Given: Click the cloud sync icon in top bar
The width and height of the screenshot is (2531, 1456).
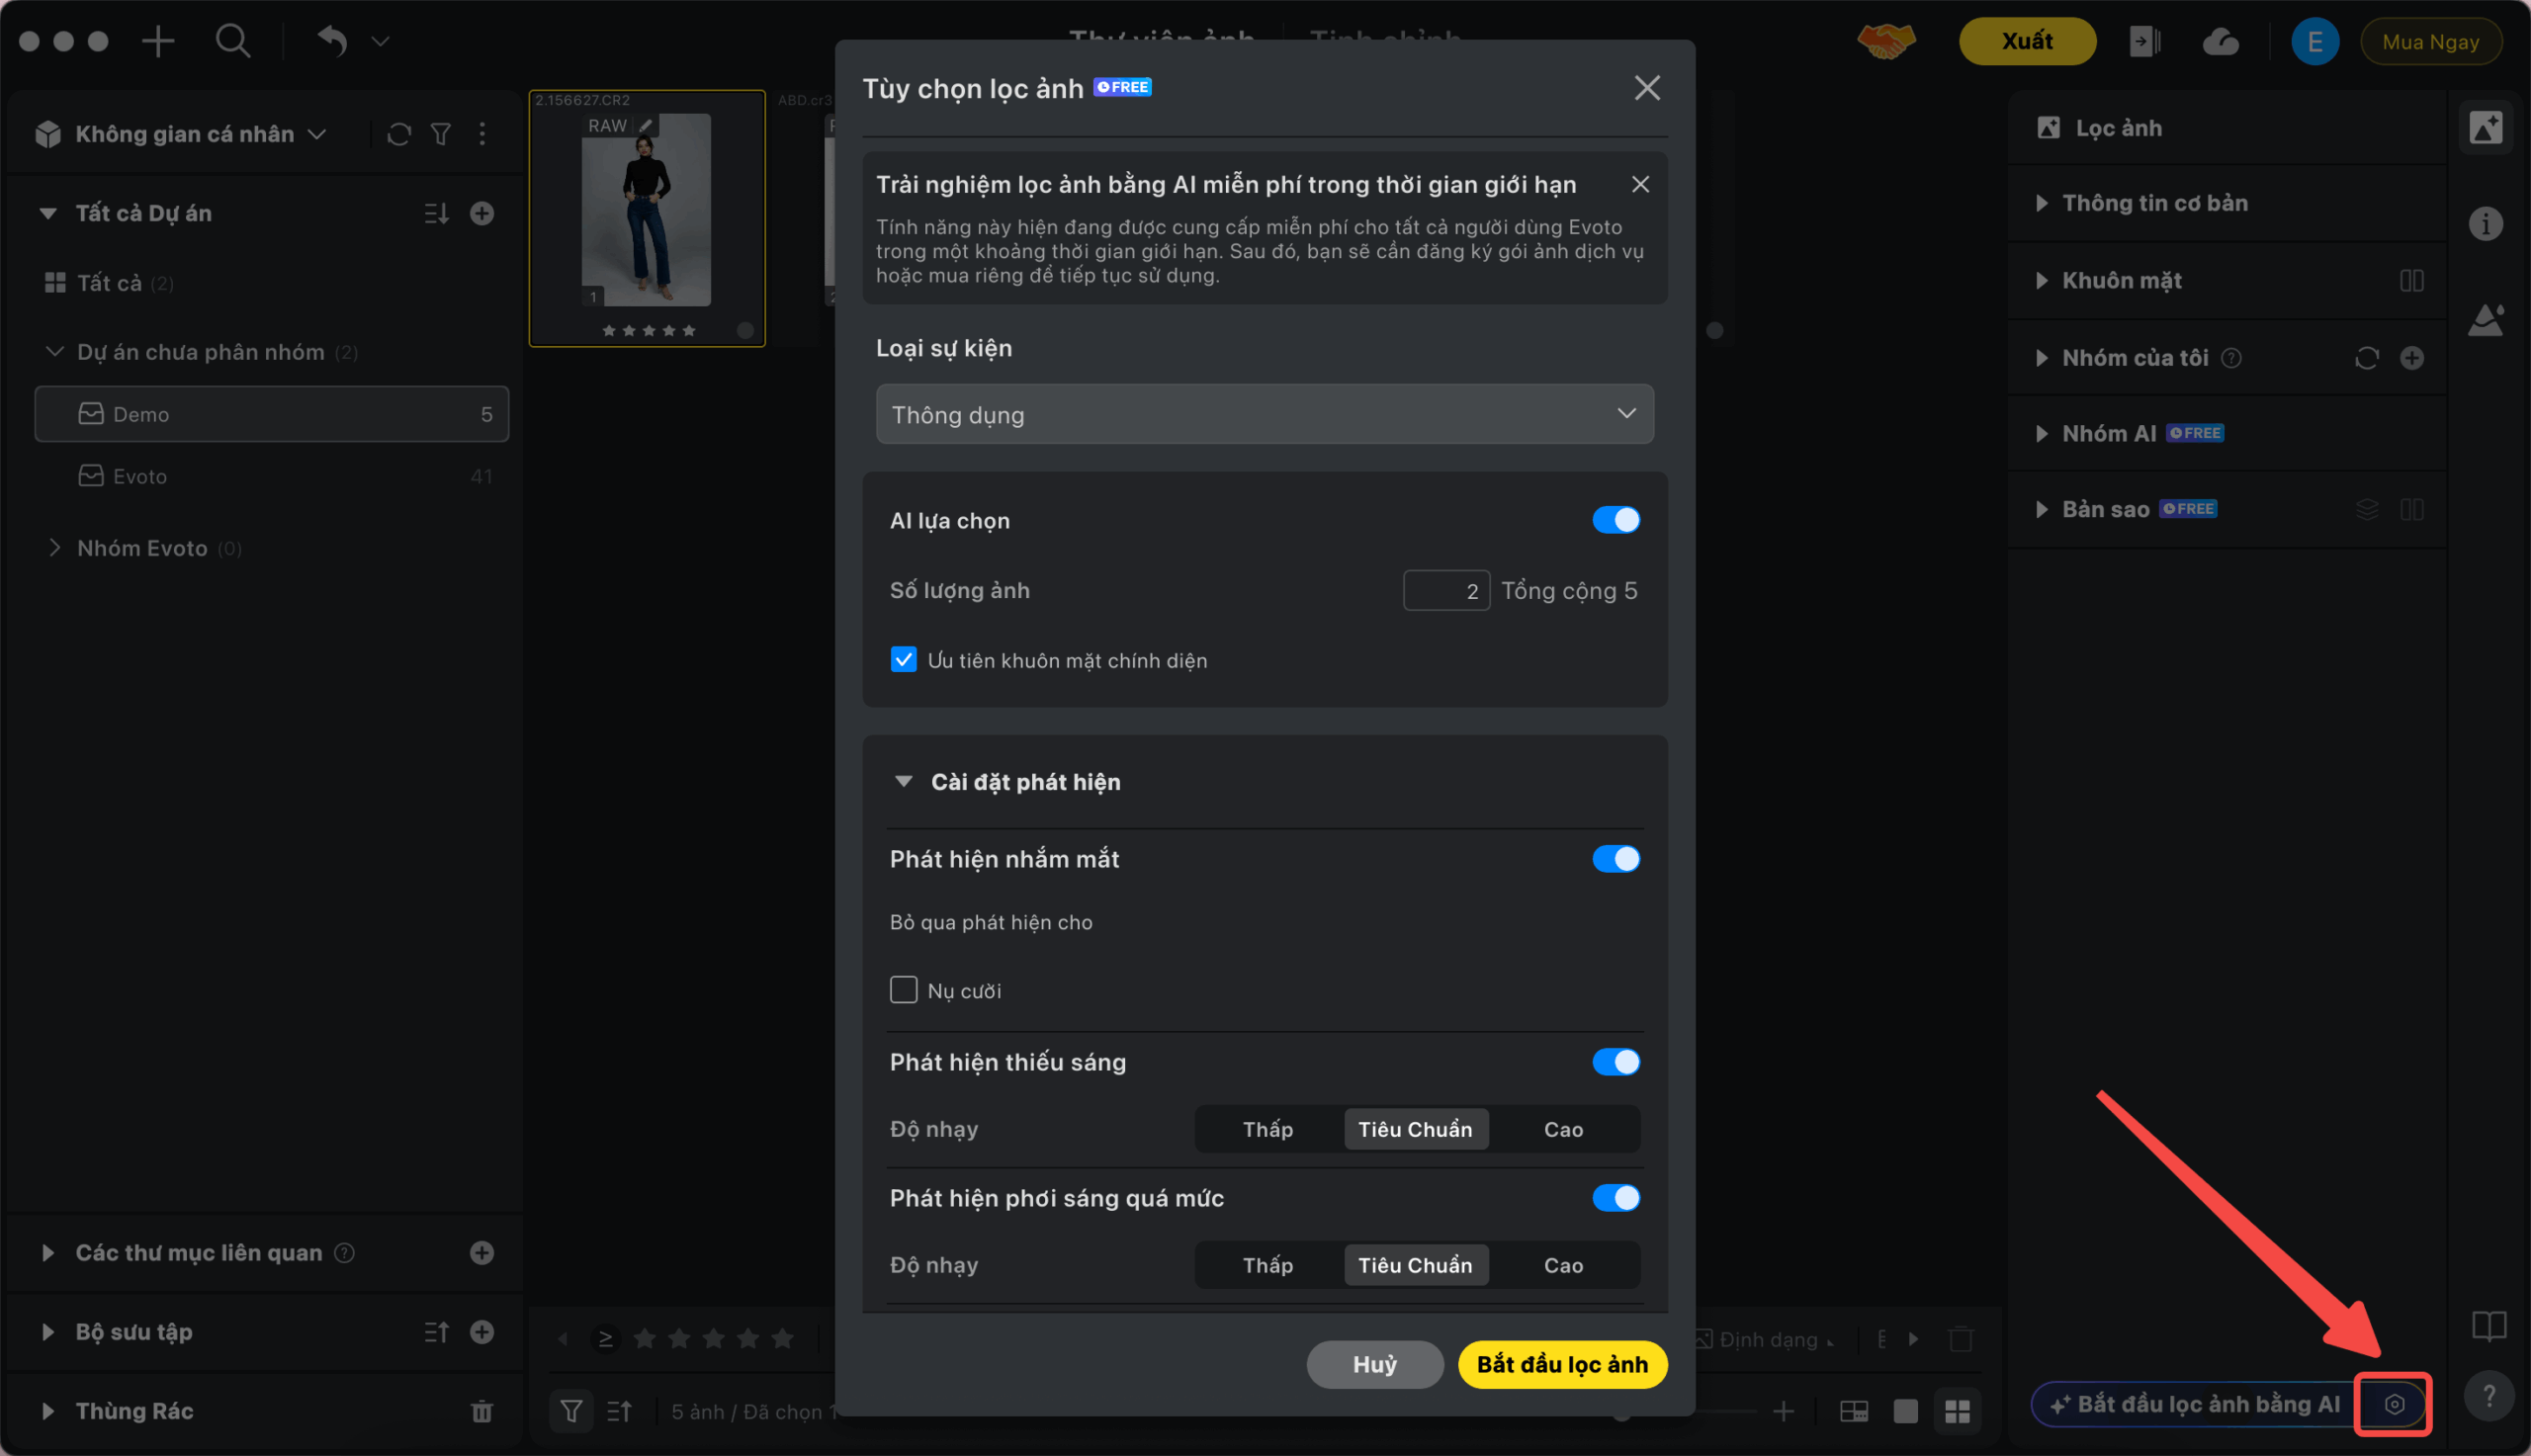Looking at the screenshot, I should [x=2220, y=42].
